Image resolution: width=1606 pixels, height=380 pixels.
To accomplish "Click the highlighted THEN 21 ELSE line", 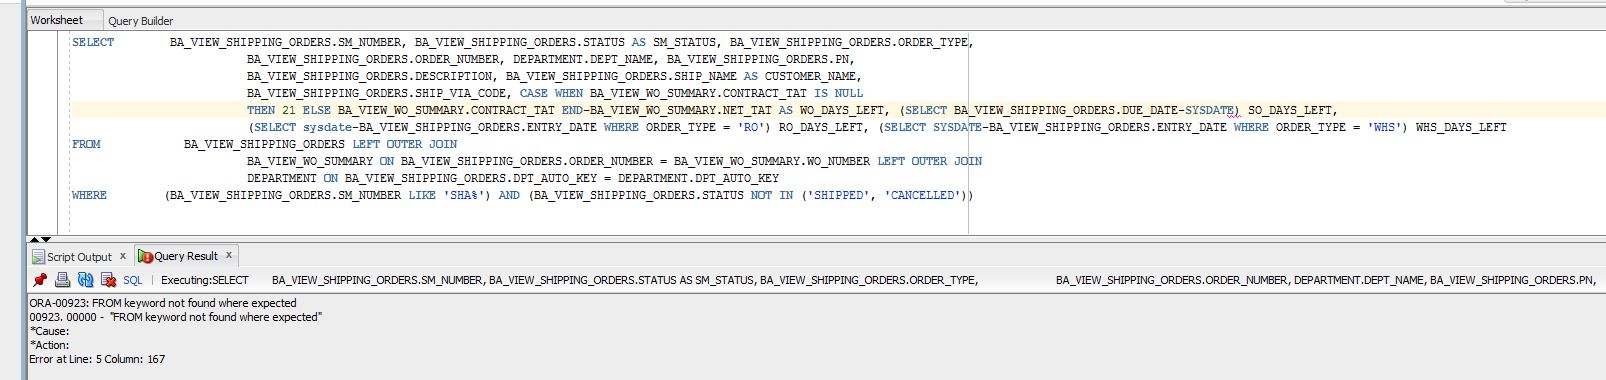I will click(x=792, y=110).
